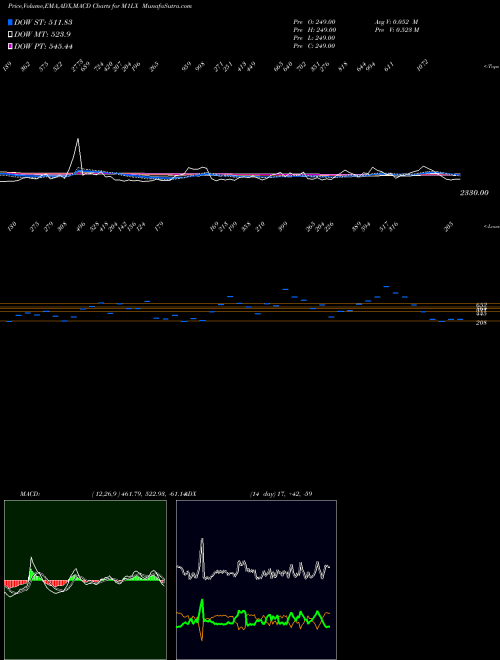Click the 1072 label in the top value row
500x660 pixels.
422,66
